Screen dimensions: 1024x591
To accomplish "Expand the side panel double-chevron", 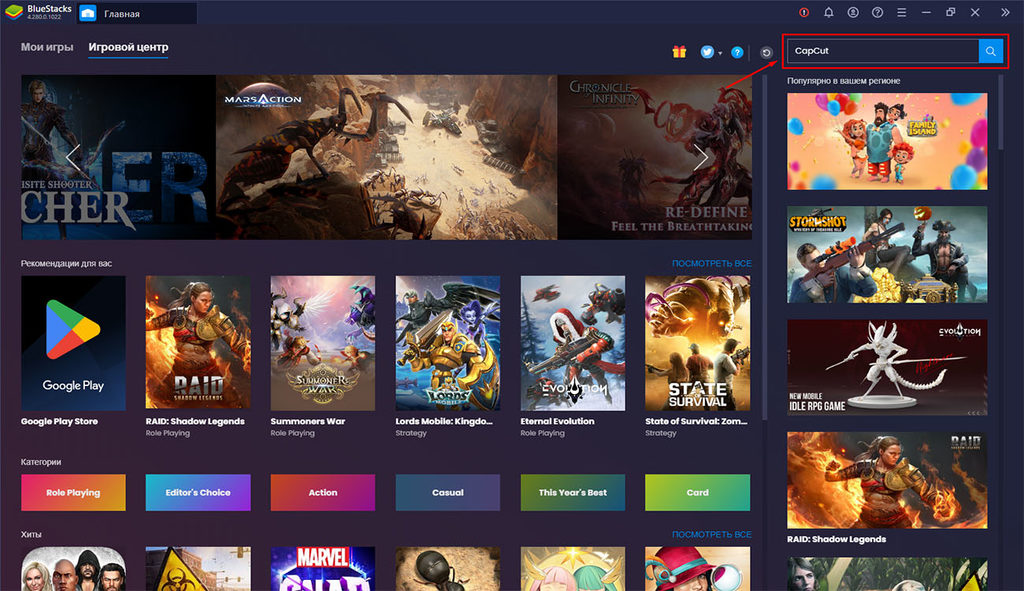I will [1005, 12].
